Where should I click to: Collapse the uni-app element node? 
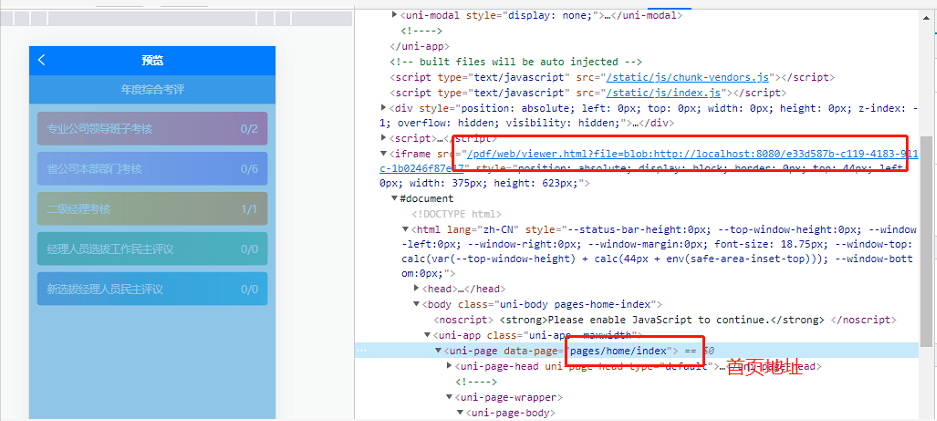pyautogui.click(x=427, y=334)
